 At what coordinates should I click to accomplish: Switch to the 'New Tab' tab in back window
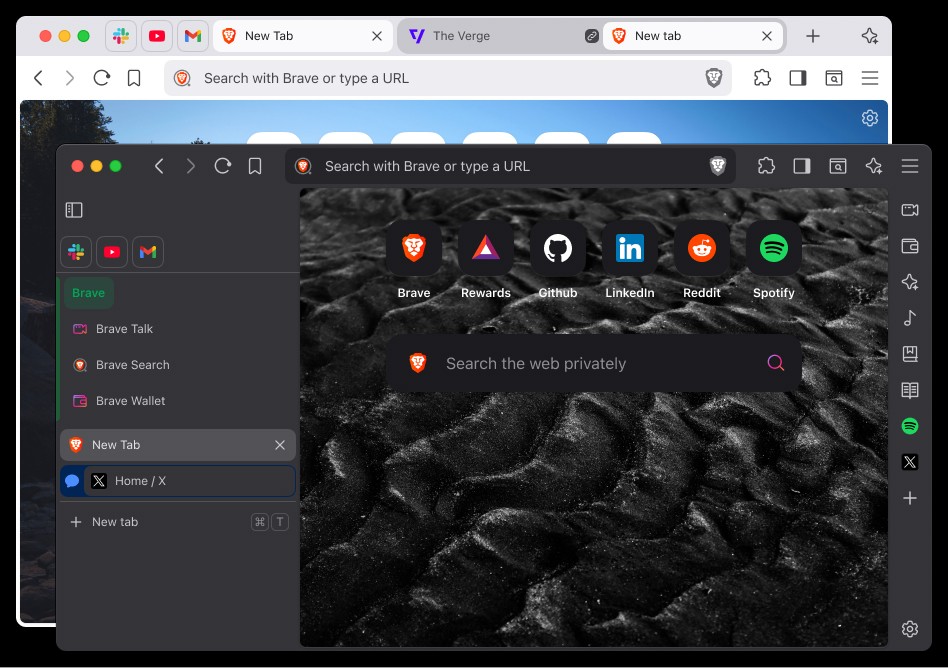click(301, 36)
